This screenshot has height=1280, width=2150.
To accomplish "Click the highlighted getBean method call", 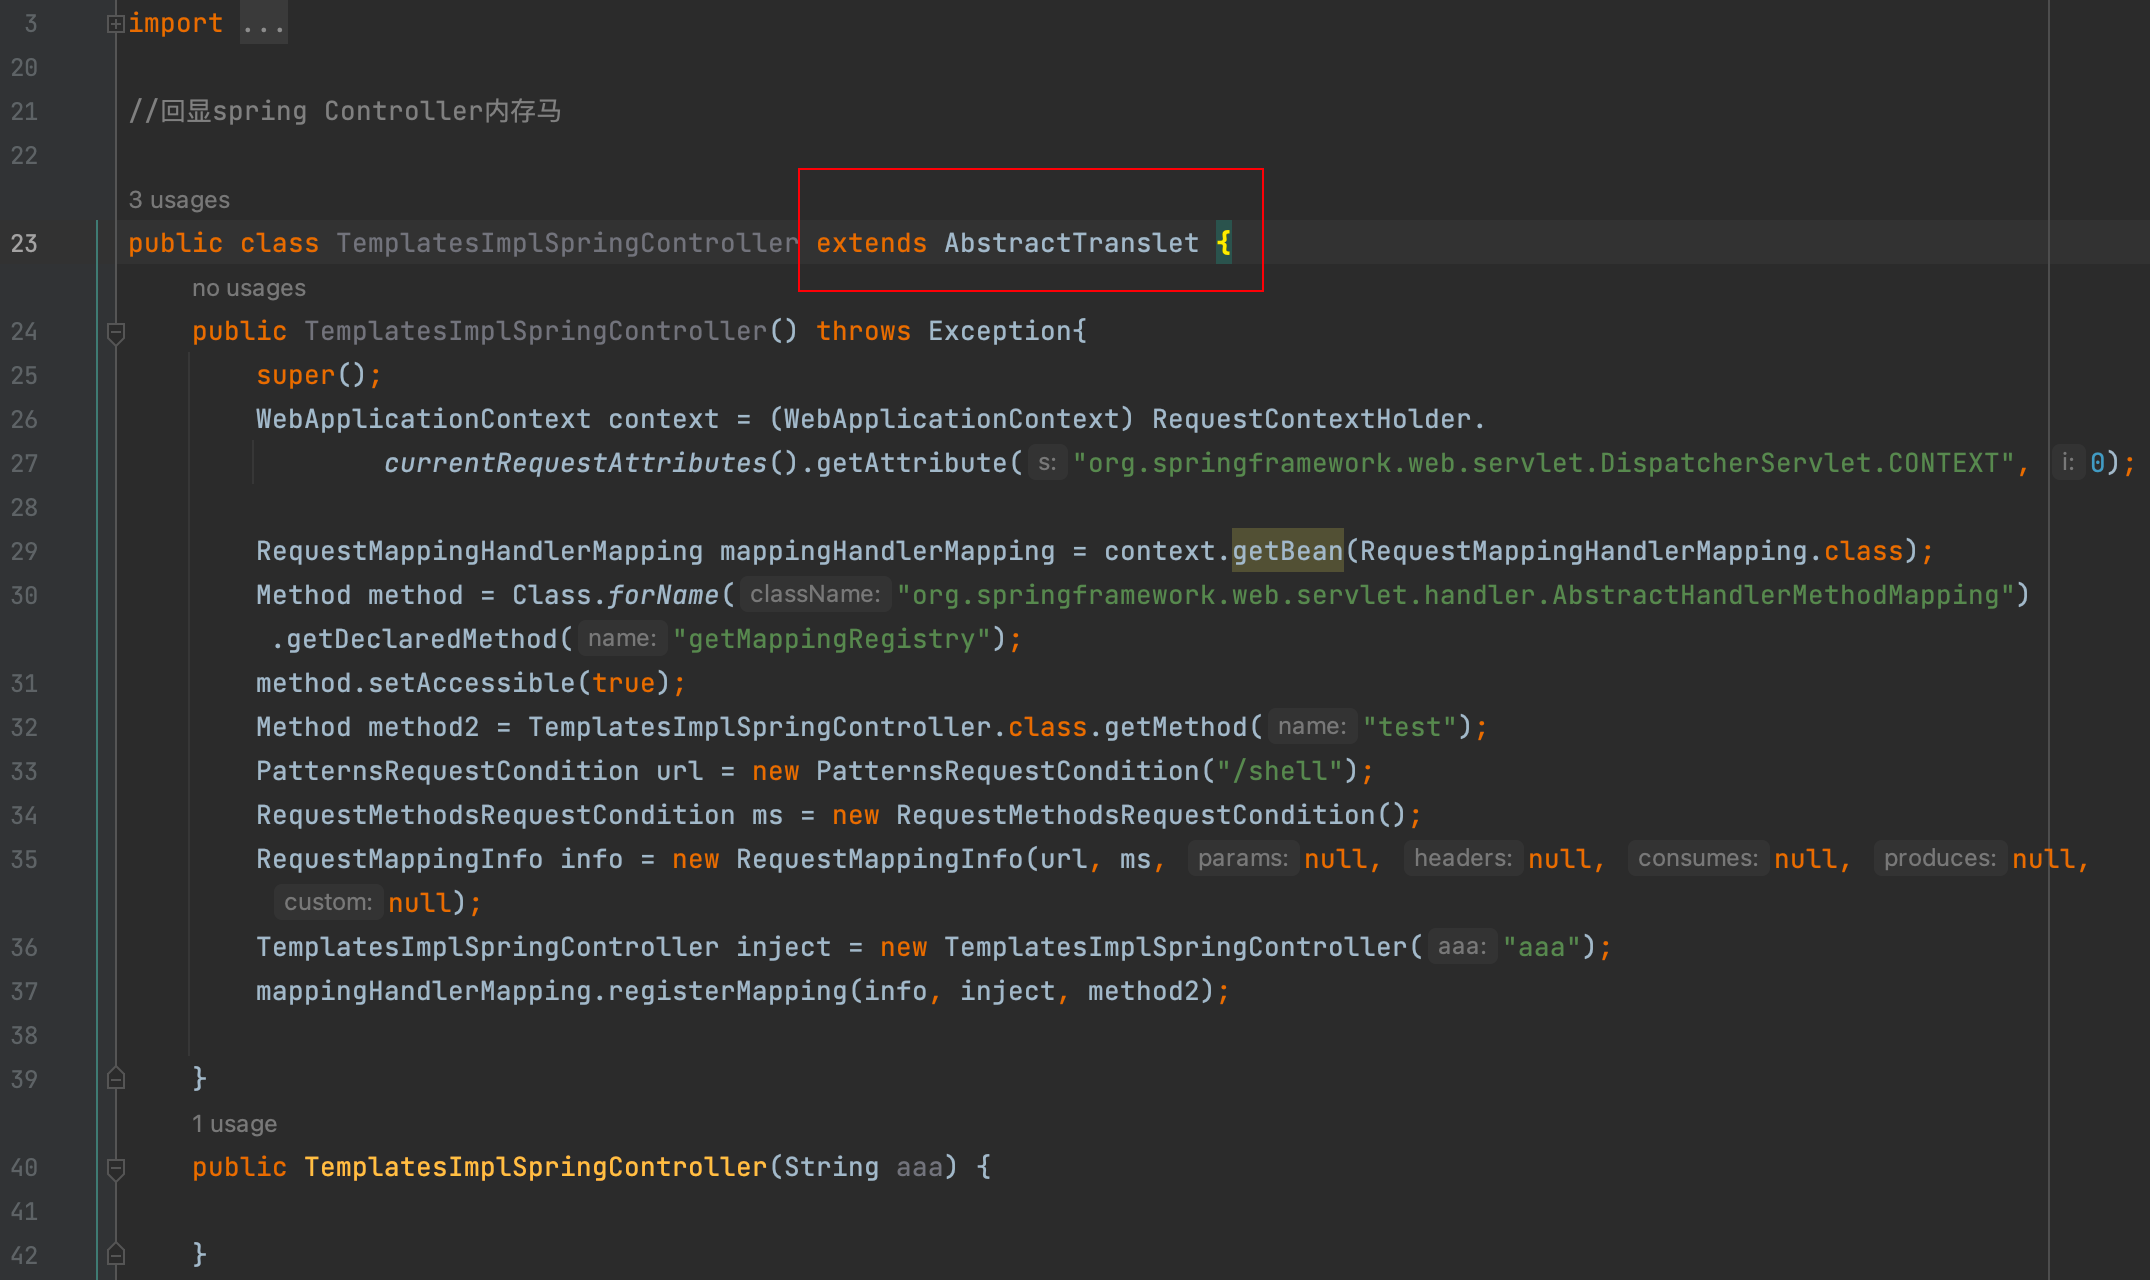I will coord(1286,551).
